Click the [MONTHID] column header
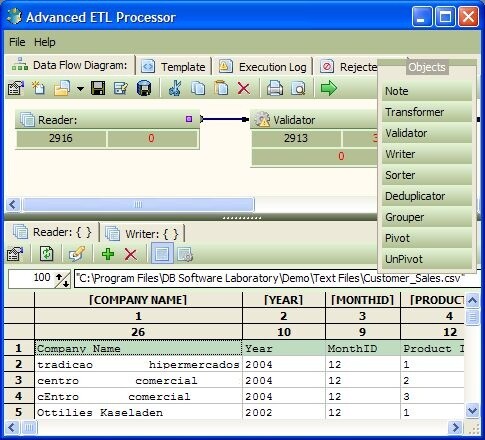The height and width of the screenshot is (440, 485). 363,300
